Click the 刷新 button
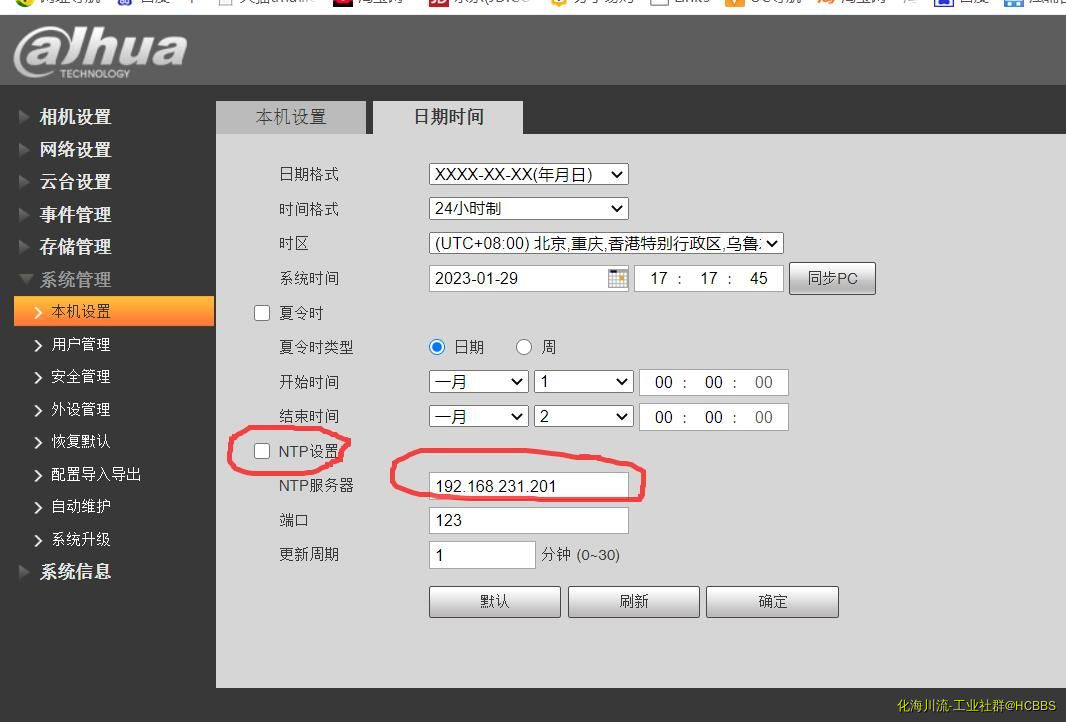Image resolution: width=1066 pixels, height=722 pixels. (634, 602)
